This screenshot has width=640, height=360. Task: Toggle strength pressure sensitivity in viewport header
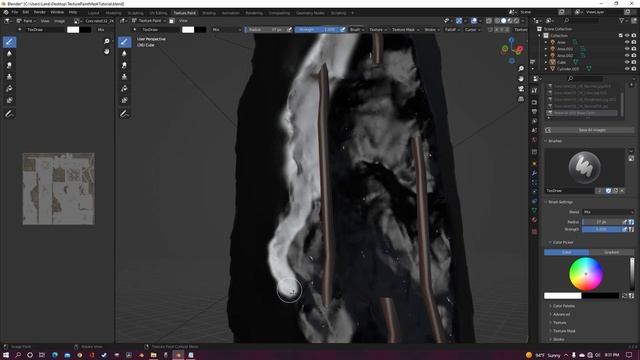tap(343, 29)
